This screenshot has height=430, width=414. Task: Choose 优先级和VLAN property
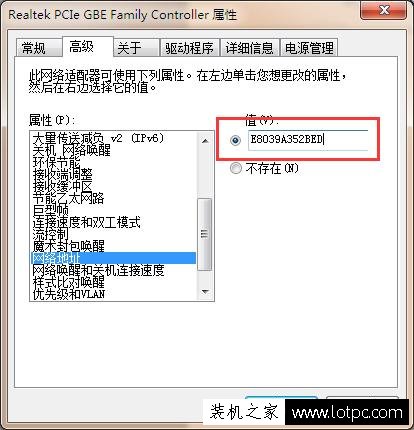(69, 294)
